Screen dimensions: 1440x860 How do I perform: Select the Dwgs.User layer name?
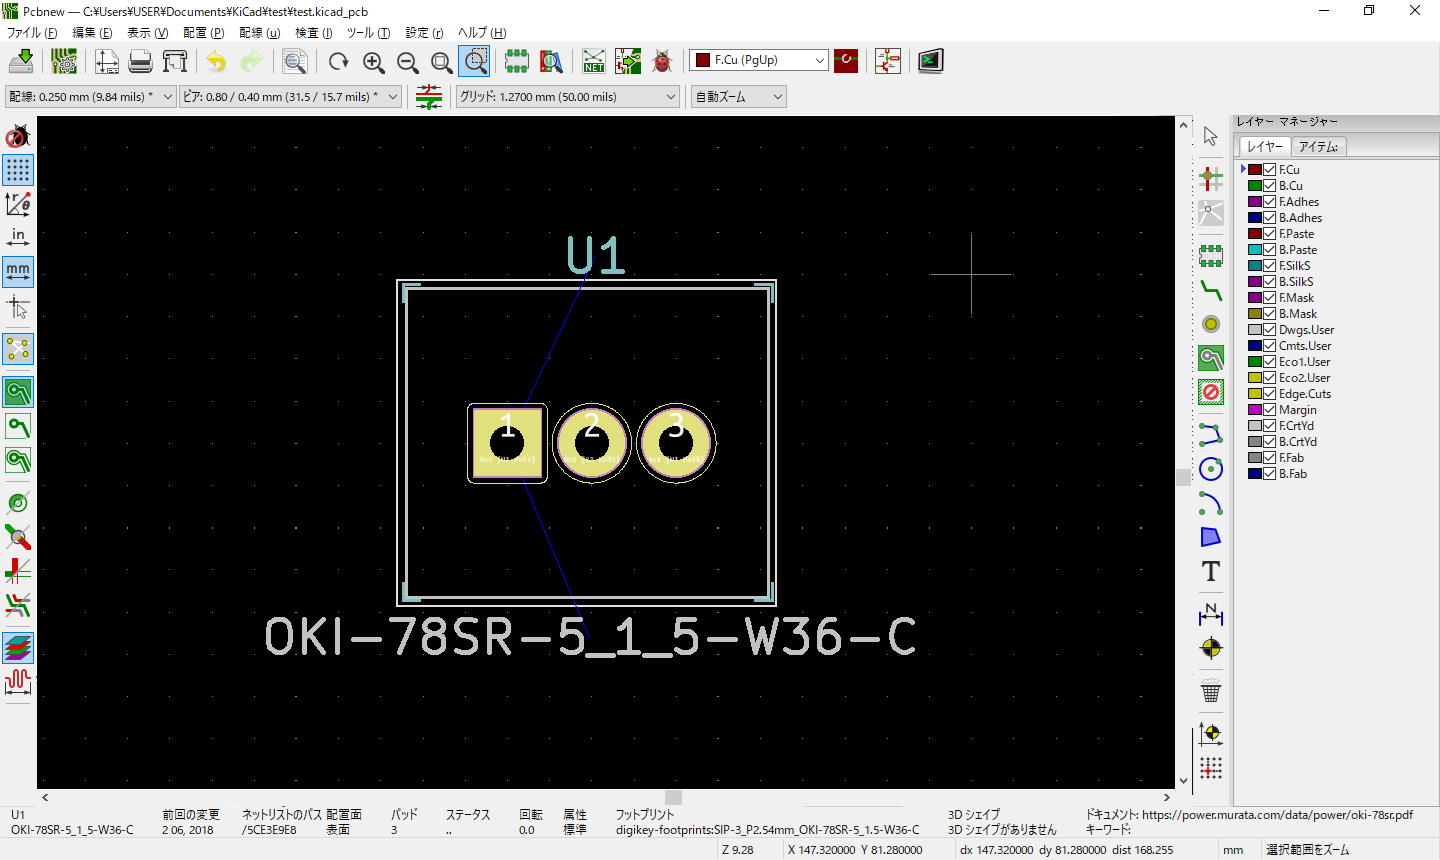pyautogui.click(x=1306, y=330)
